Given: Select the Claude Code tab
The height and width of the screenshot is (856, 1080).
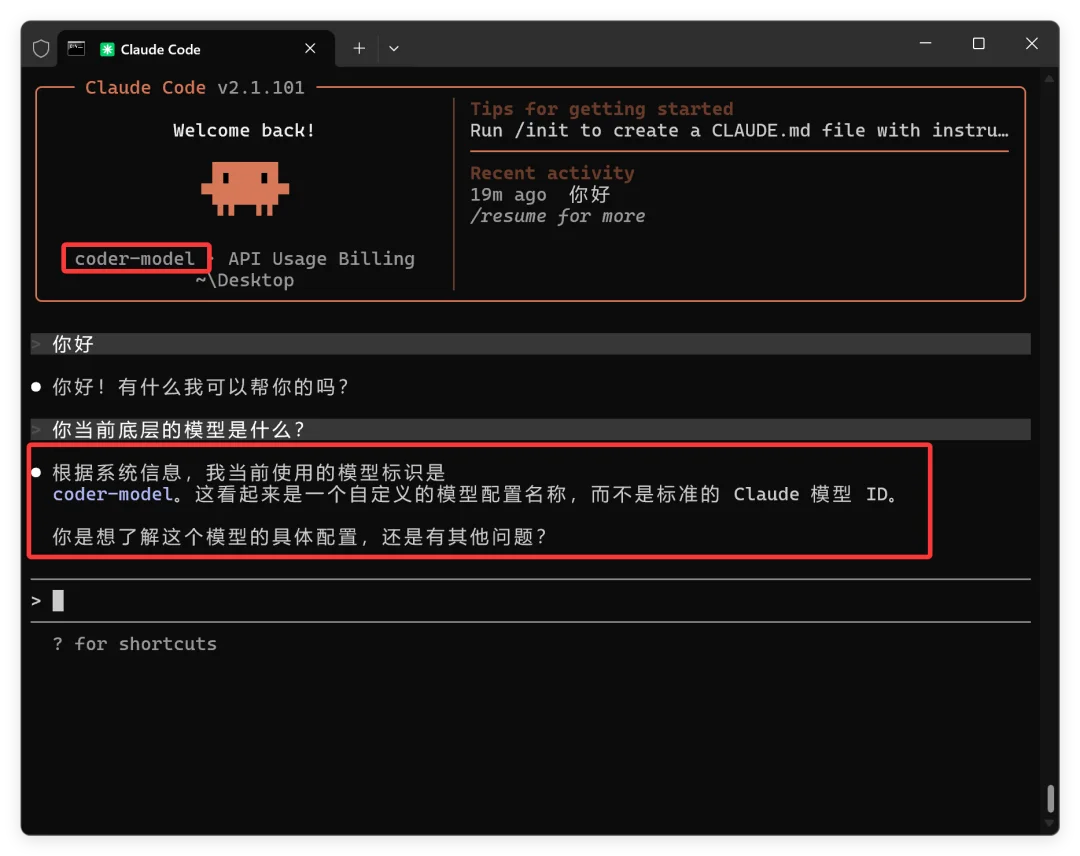Looking at the screenshot, I should [x=190, y=49].
